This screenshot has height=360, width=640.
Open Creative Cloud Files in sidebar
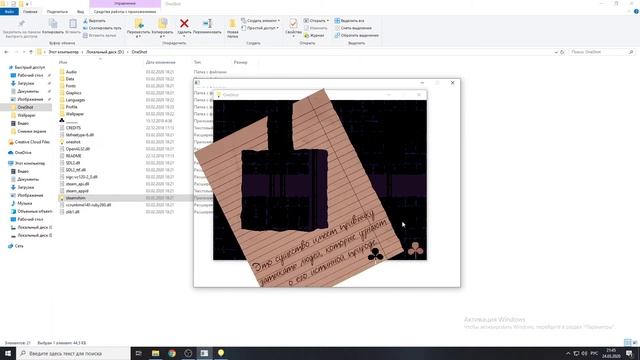point(32,142)
